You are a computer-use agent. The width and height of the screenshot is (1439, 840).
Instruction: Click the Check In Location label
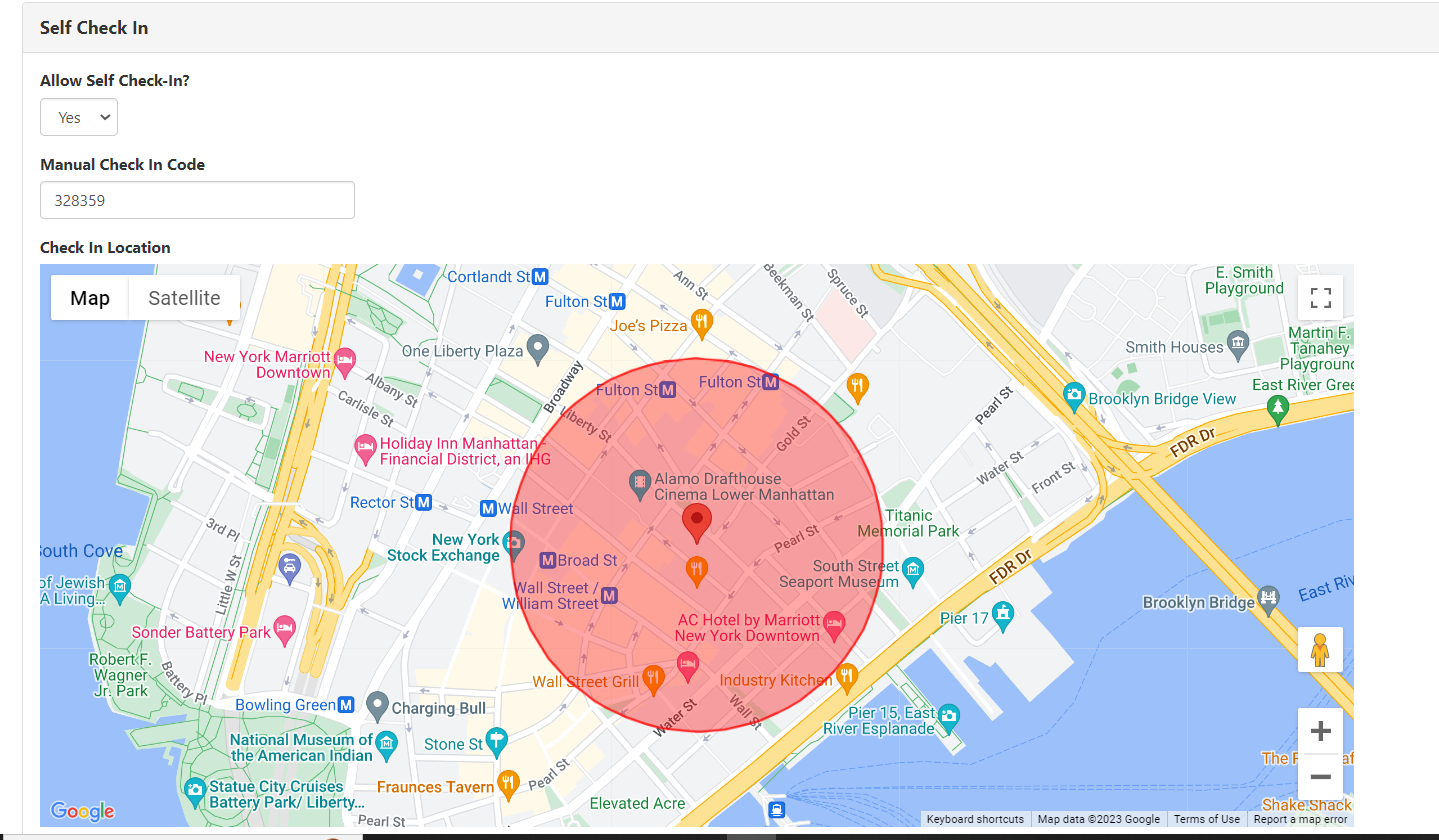click(105, 247)
